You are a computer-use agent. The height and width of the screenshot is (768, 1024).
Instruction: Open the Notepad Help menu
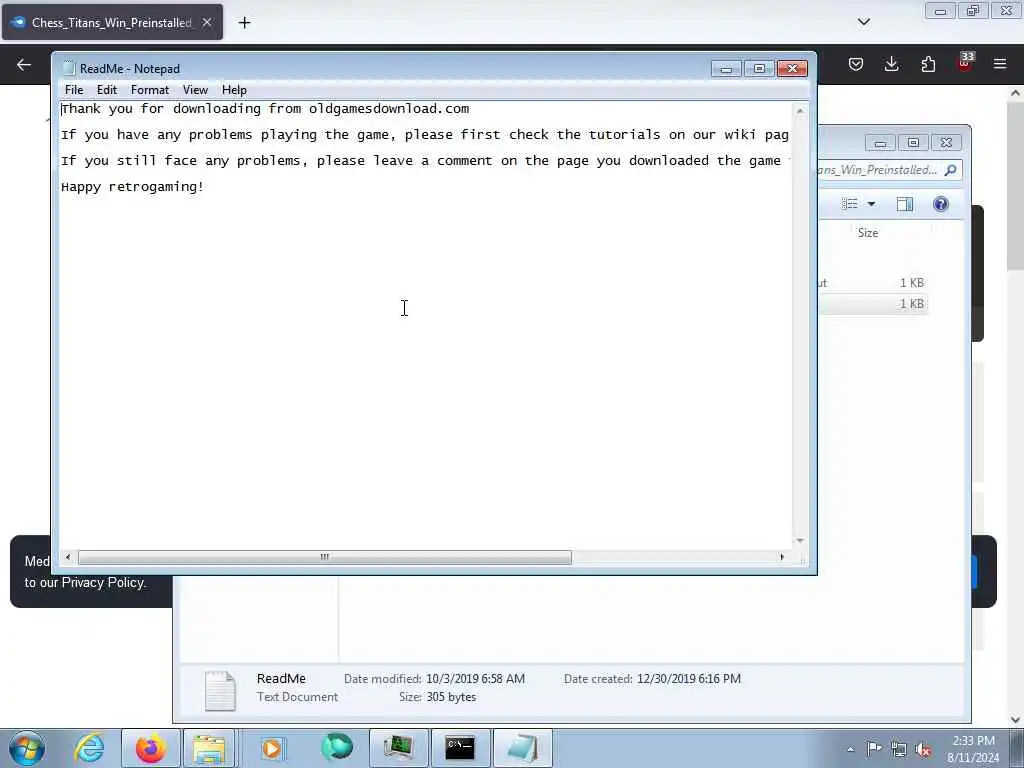(x=234, y=89)
